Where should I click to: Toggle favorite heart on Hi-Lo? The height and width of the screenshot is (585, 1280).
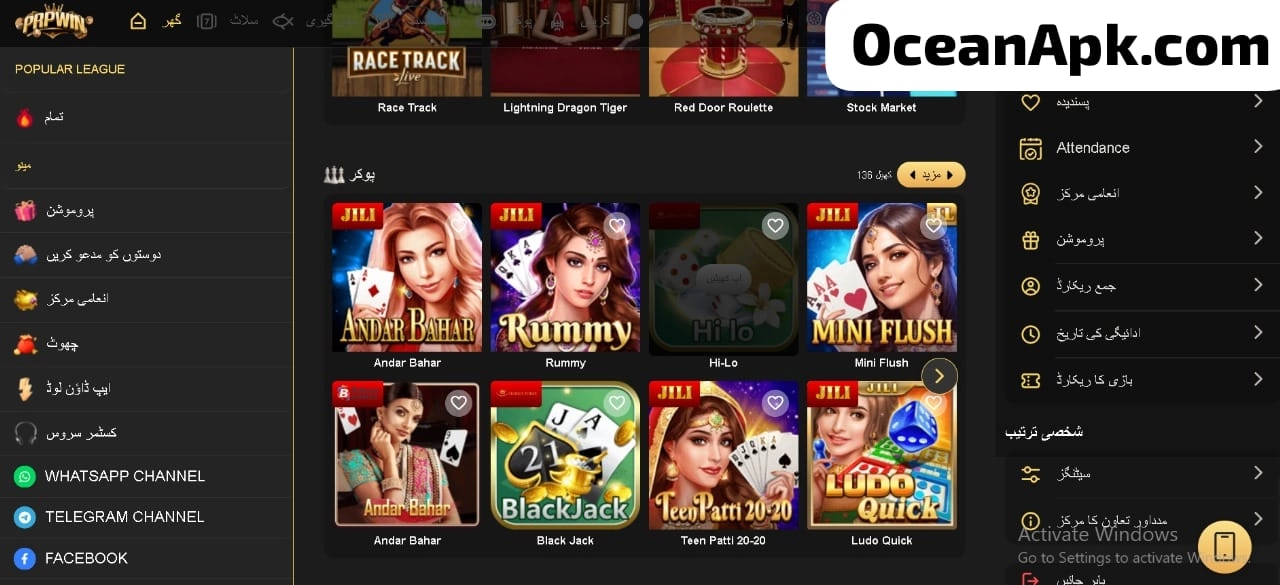tap(775, 226)
